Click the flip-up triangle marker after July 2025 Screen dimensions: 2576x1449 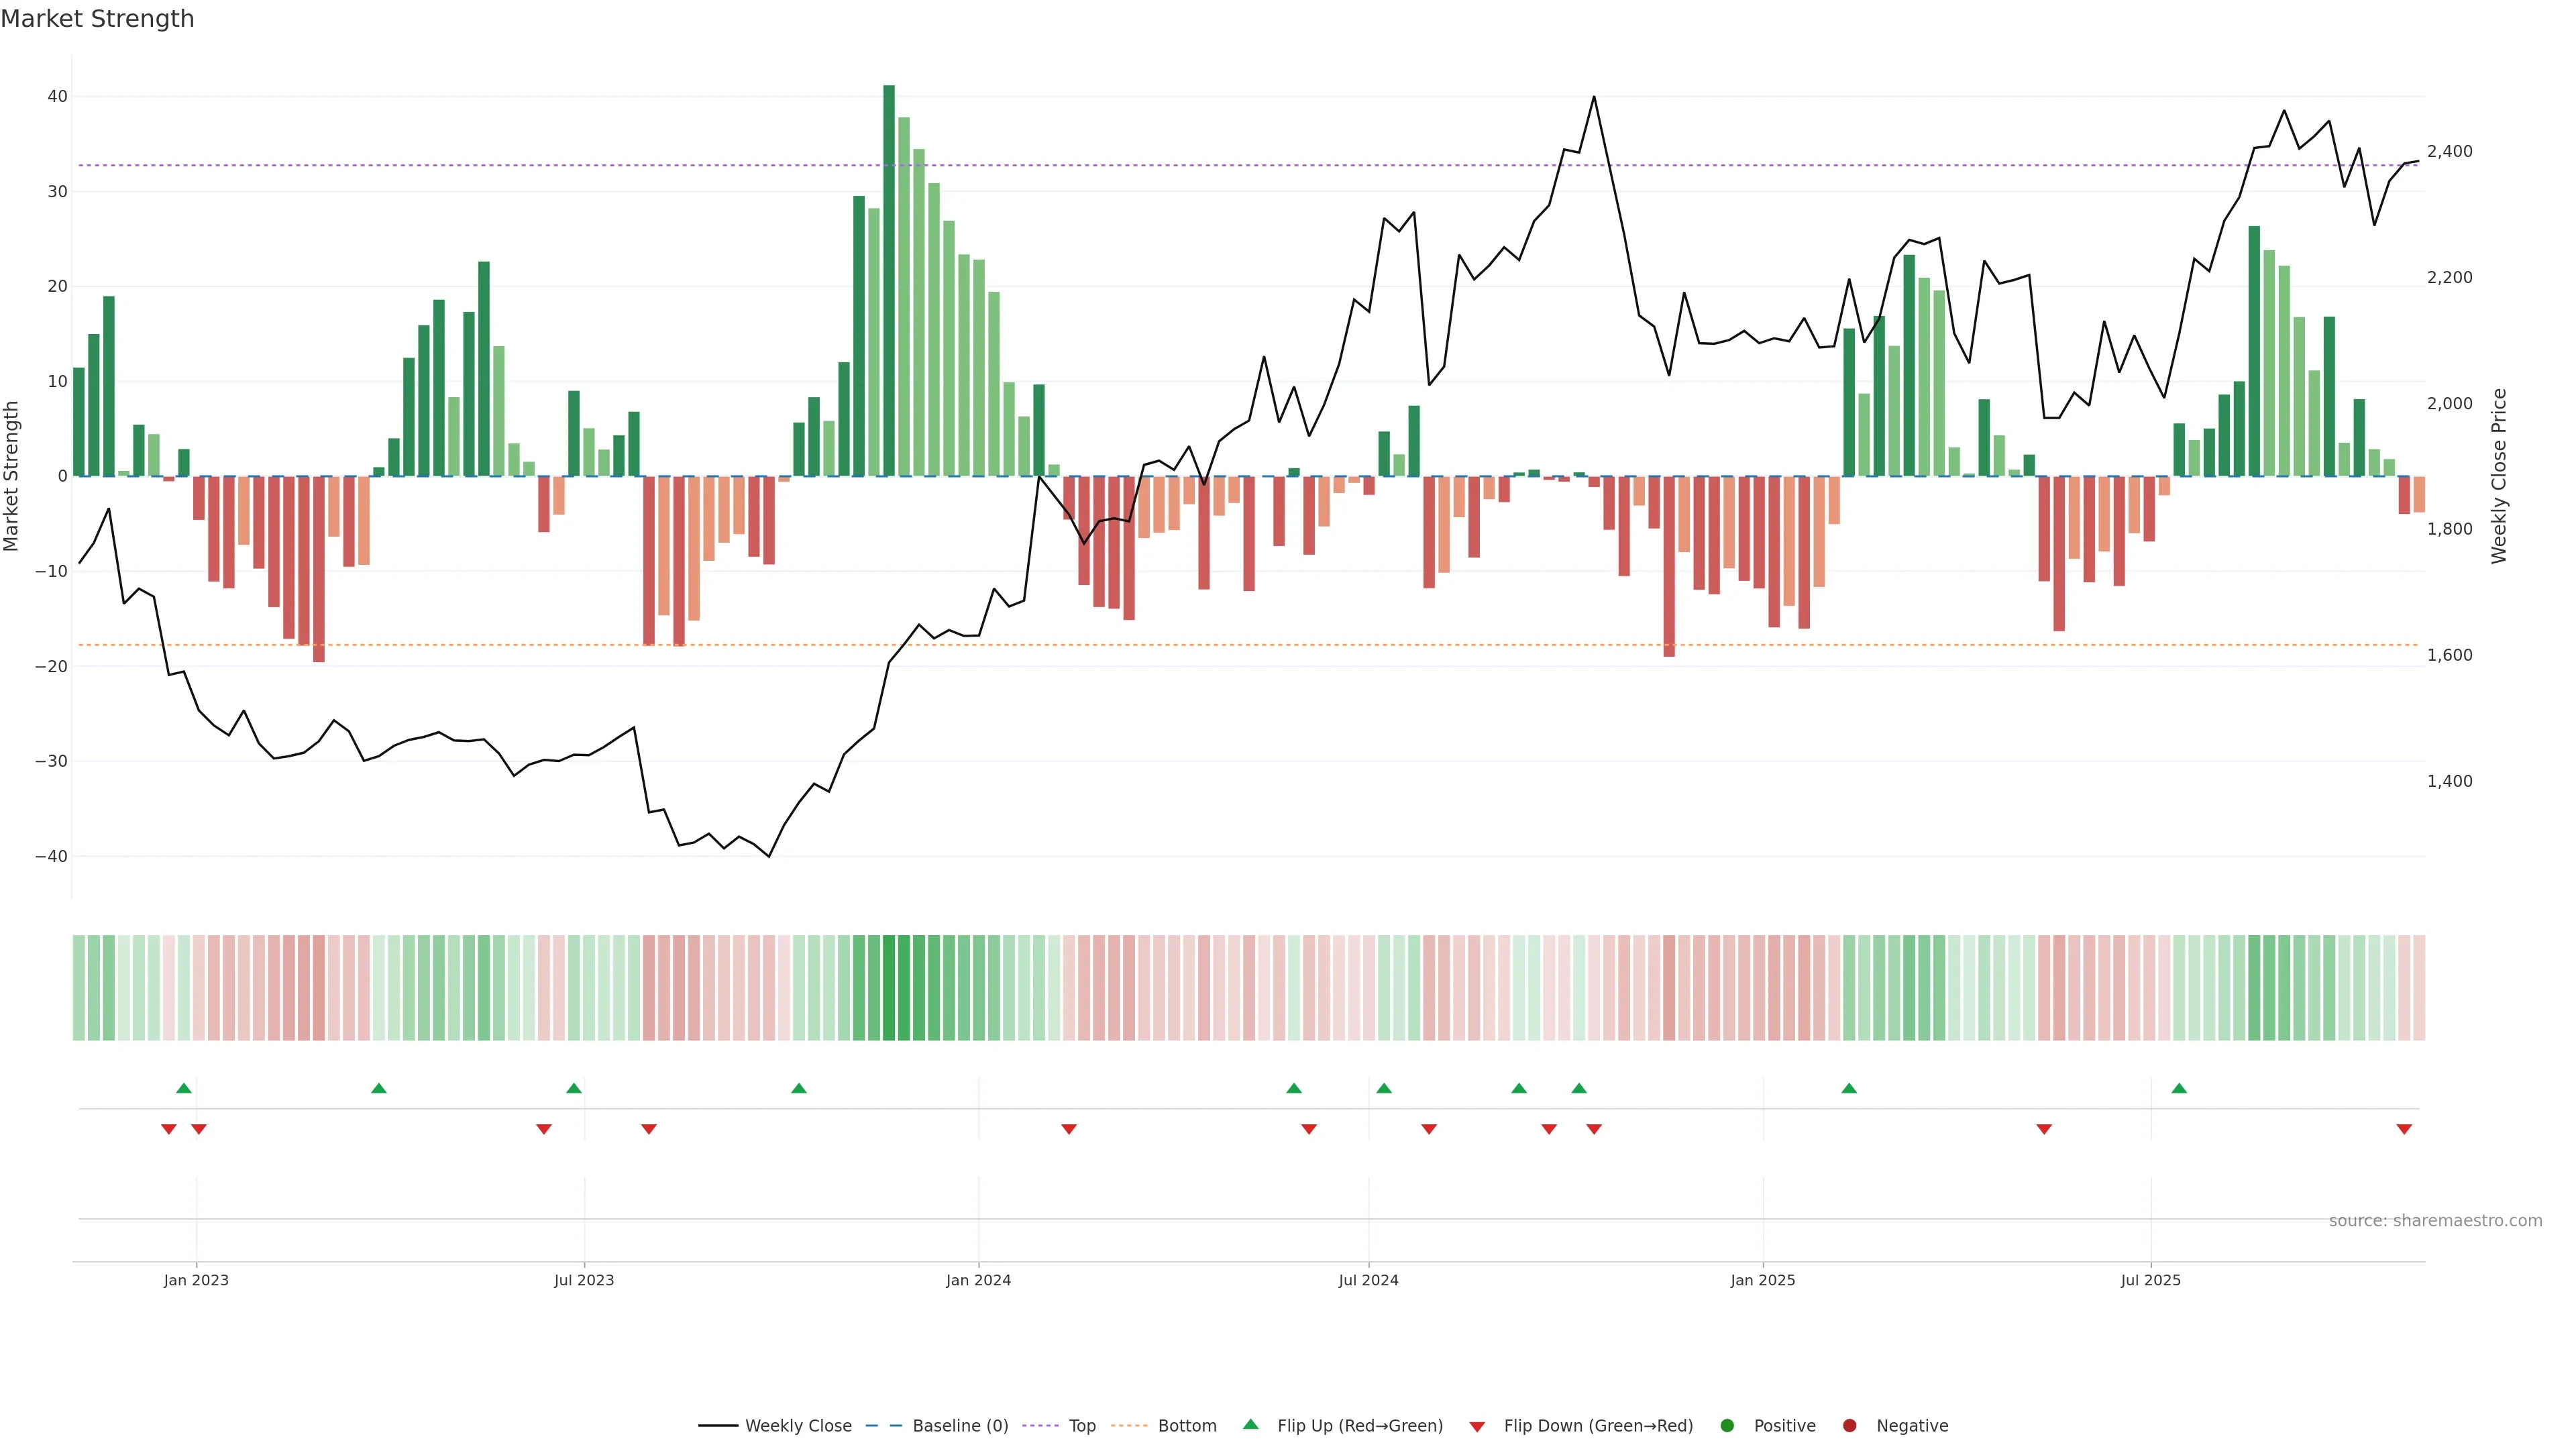point(2179,1088)
